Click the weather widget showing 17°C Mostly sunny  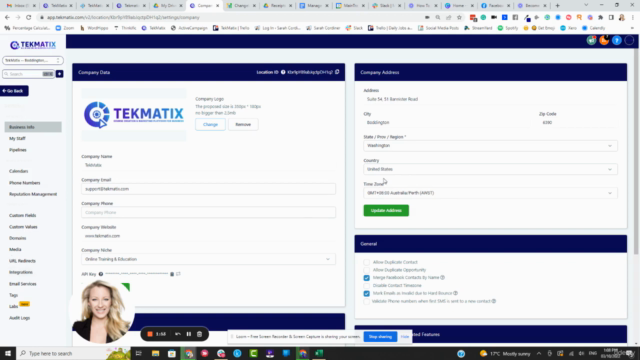pyautogui.click(x=505, y=353)
